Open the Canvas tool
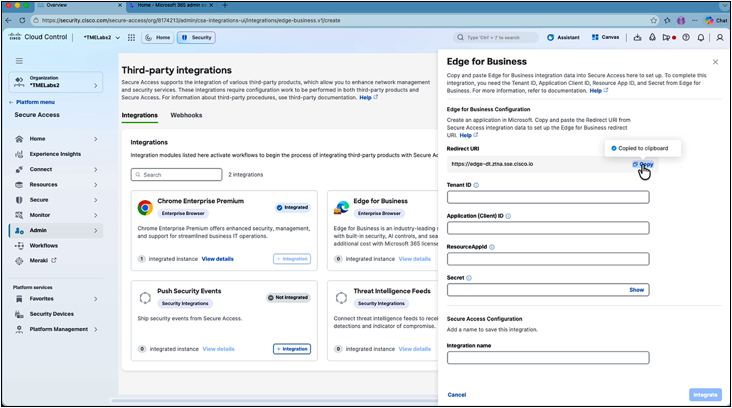 pyautogui.click(x=605, y=37)
